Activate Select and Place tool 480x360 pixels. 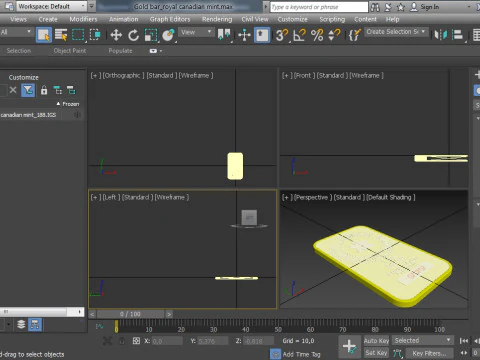168,35
